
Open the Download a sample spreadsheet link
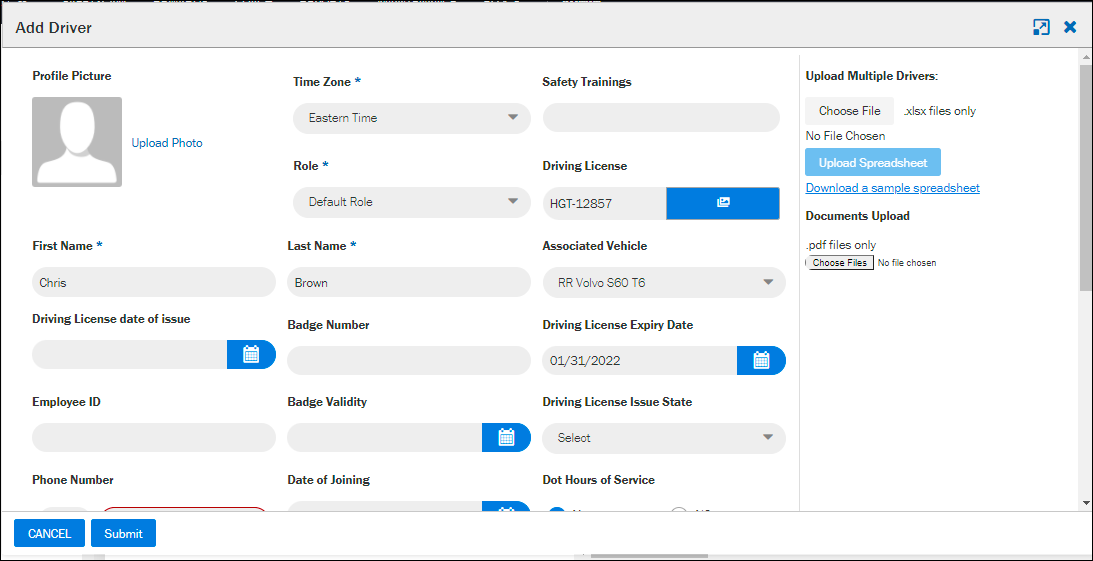(892, 188)
